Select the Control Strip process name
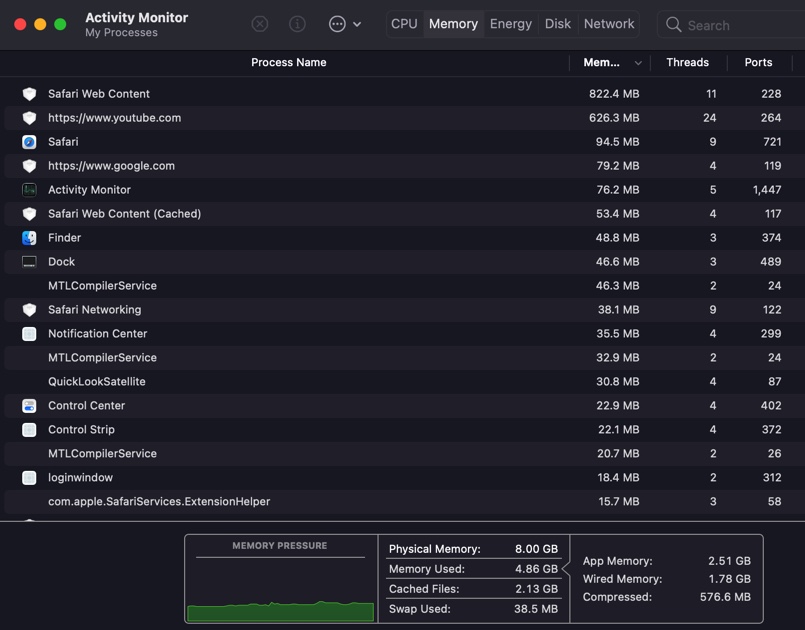Image resolution: width=805 pixels, height=630 pixels. point(81,430)
